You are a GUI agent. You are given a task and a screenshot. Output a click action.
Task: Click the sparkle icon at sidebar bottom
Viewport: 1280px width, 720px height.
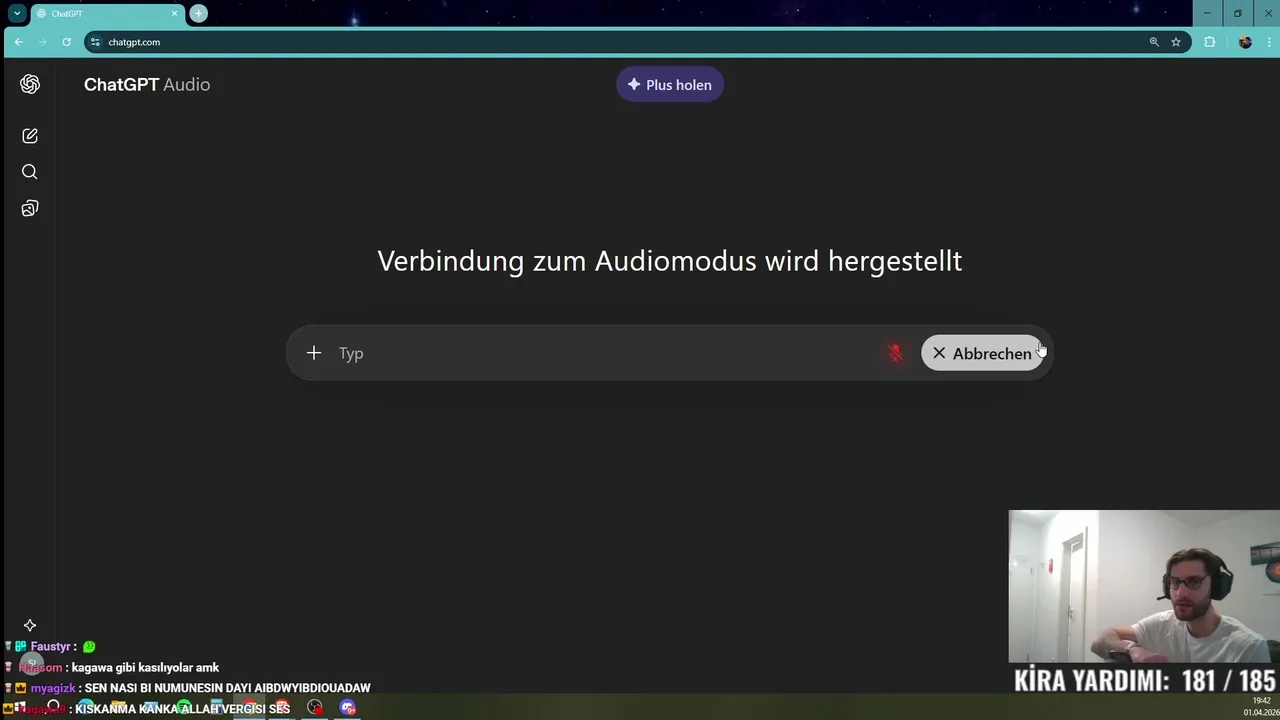(x=30, y=625)
